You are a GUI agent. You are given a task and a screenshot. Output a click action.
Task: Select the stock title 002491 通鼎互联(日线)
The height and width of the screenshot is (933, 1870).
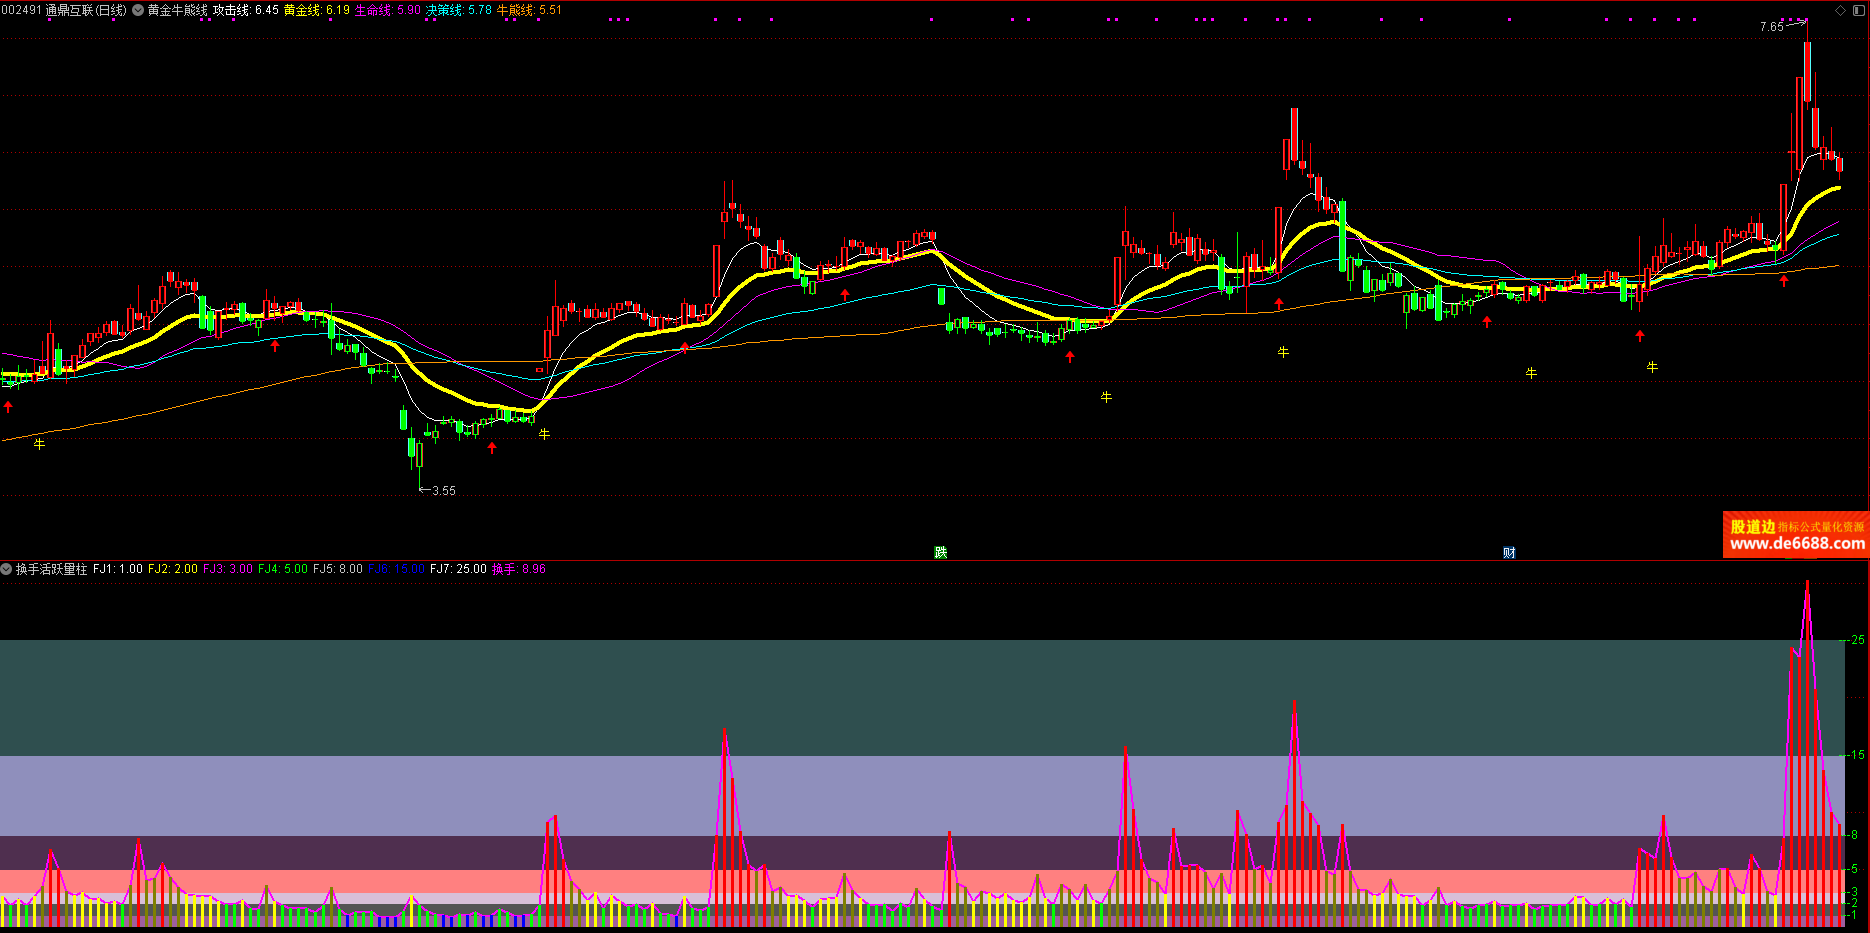click(64, 10)
